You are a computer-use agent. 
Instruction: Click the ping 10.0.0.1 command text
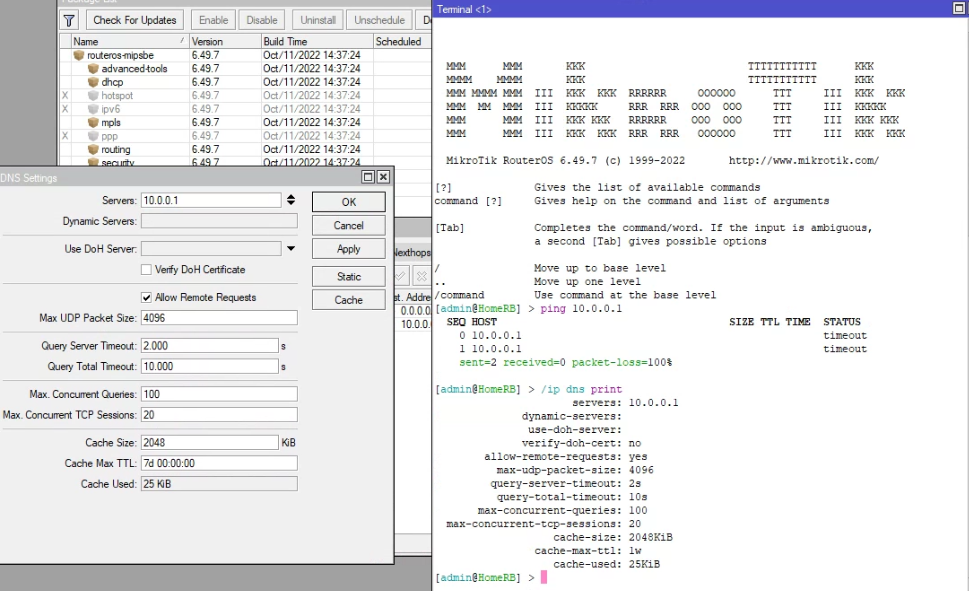581,308
